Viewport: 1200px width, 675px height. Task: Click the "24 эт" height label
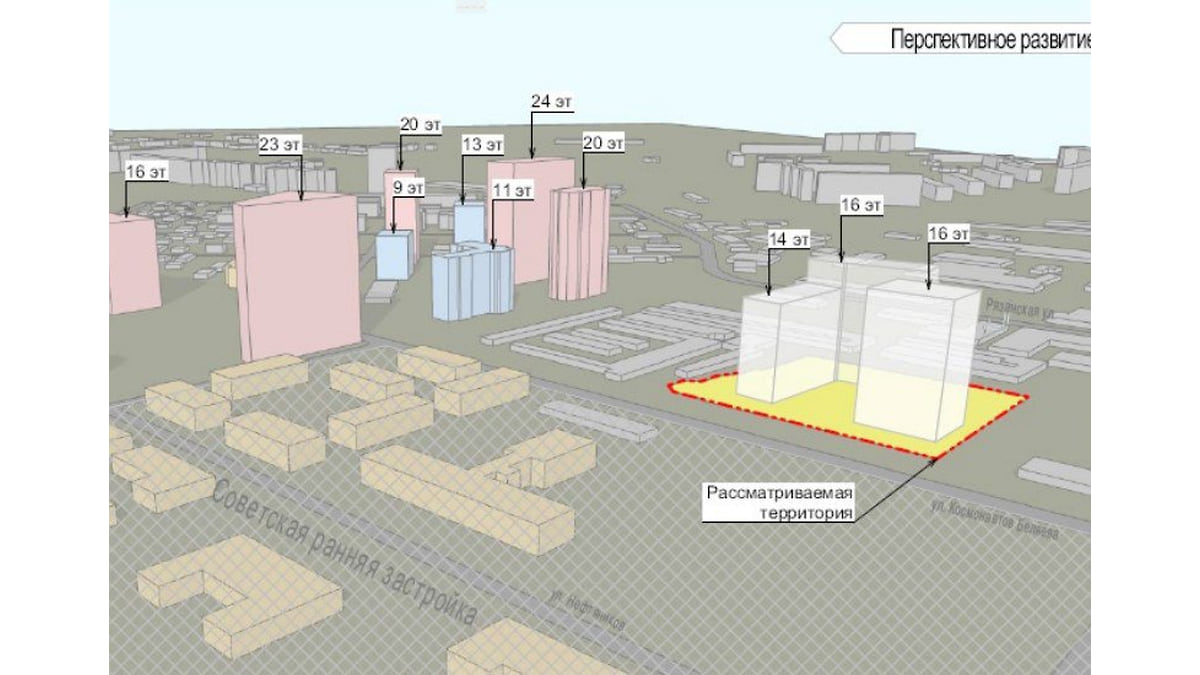pos(552,102)
